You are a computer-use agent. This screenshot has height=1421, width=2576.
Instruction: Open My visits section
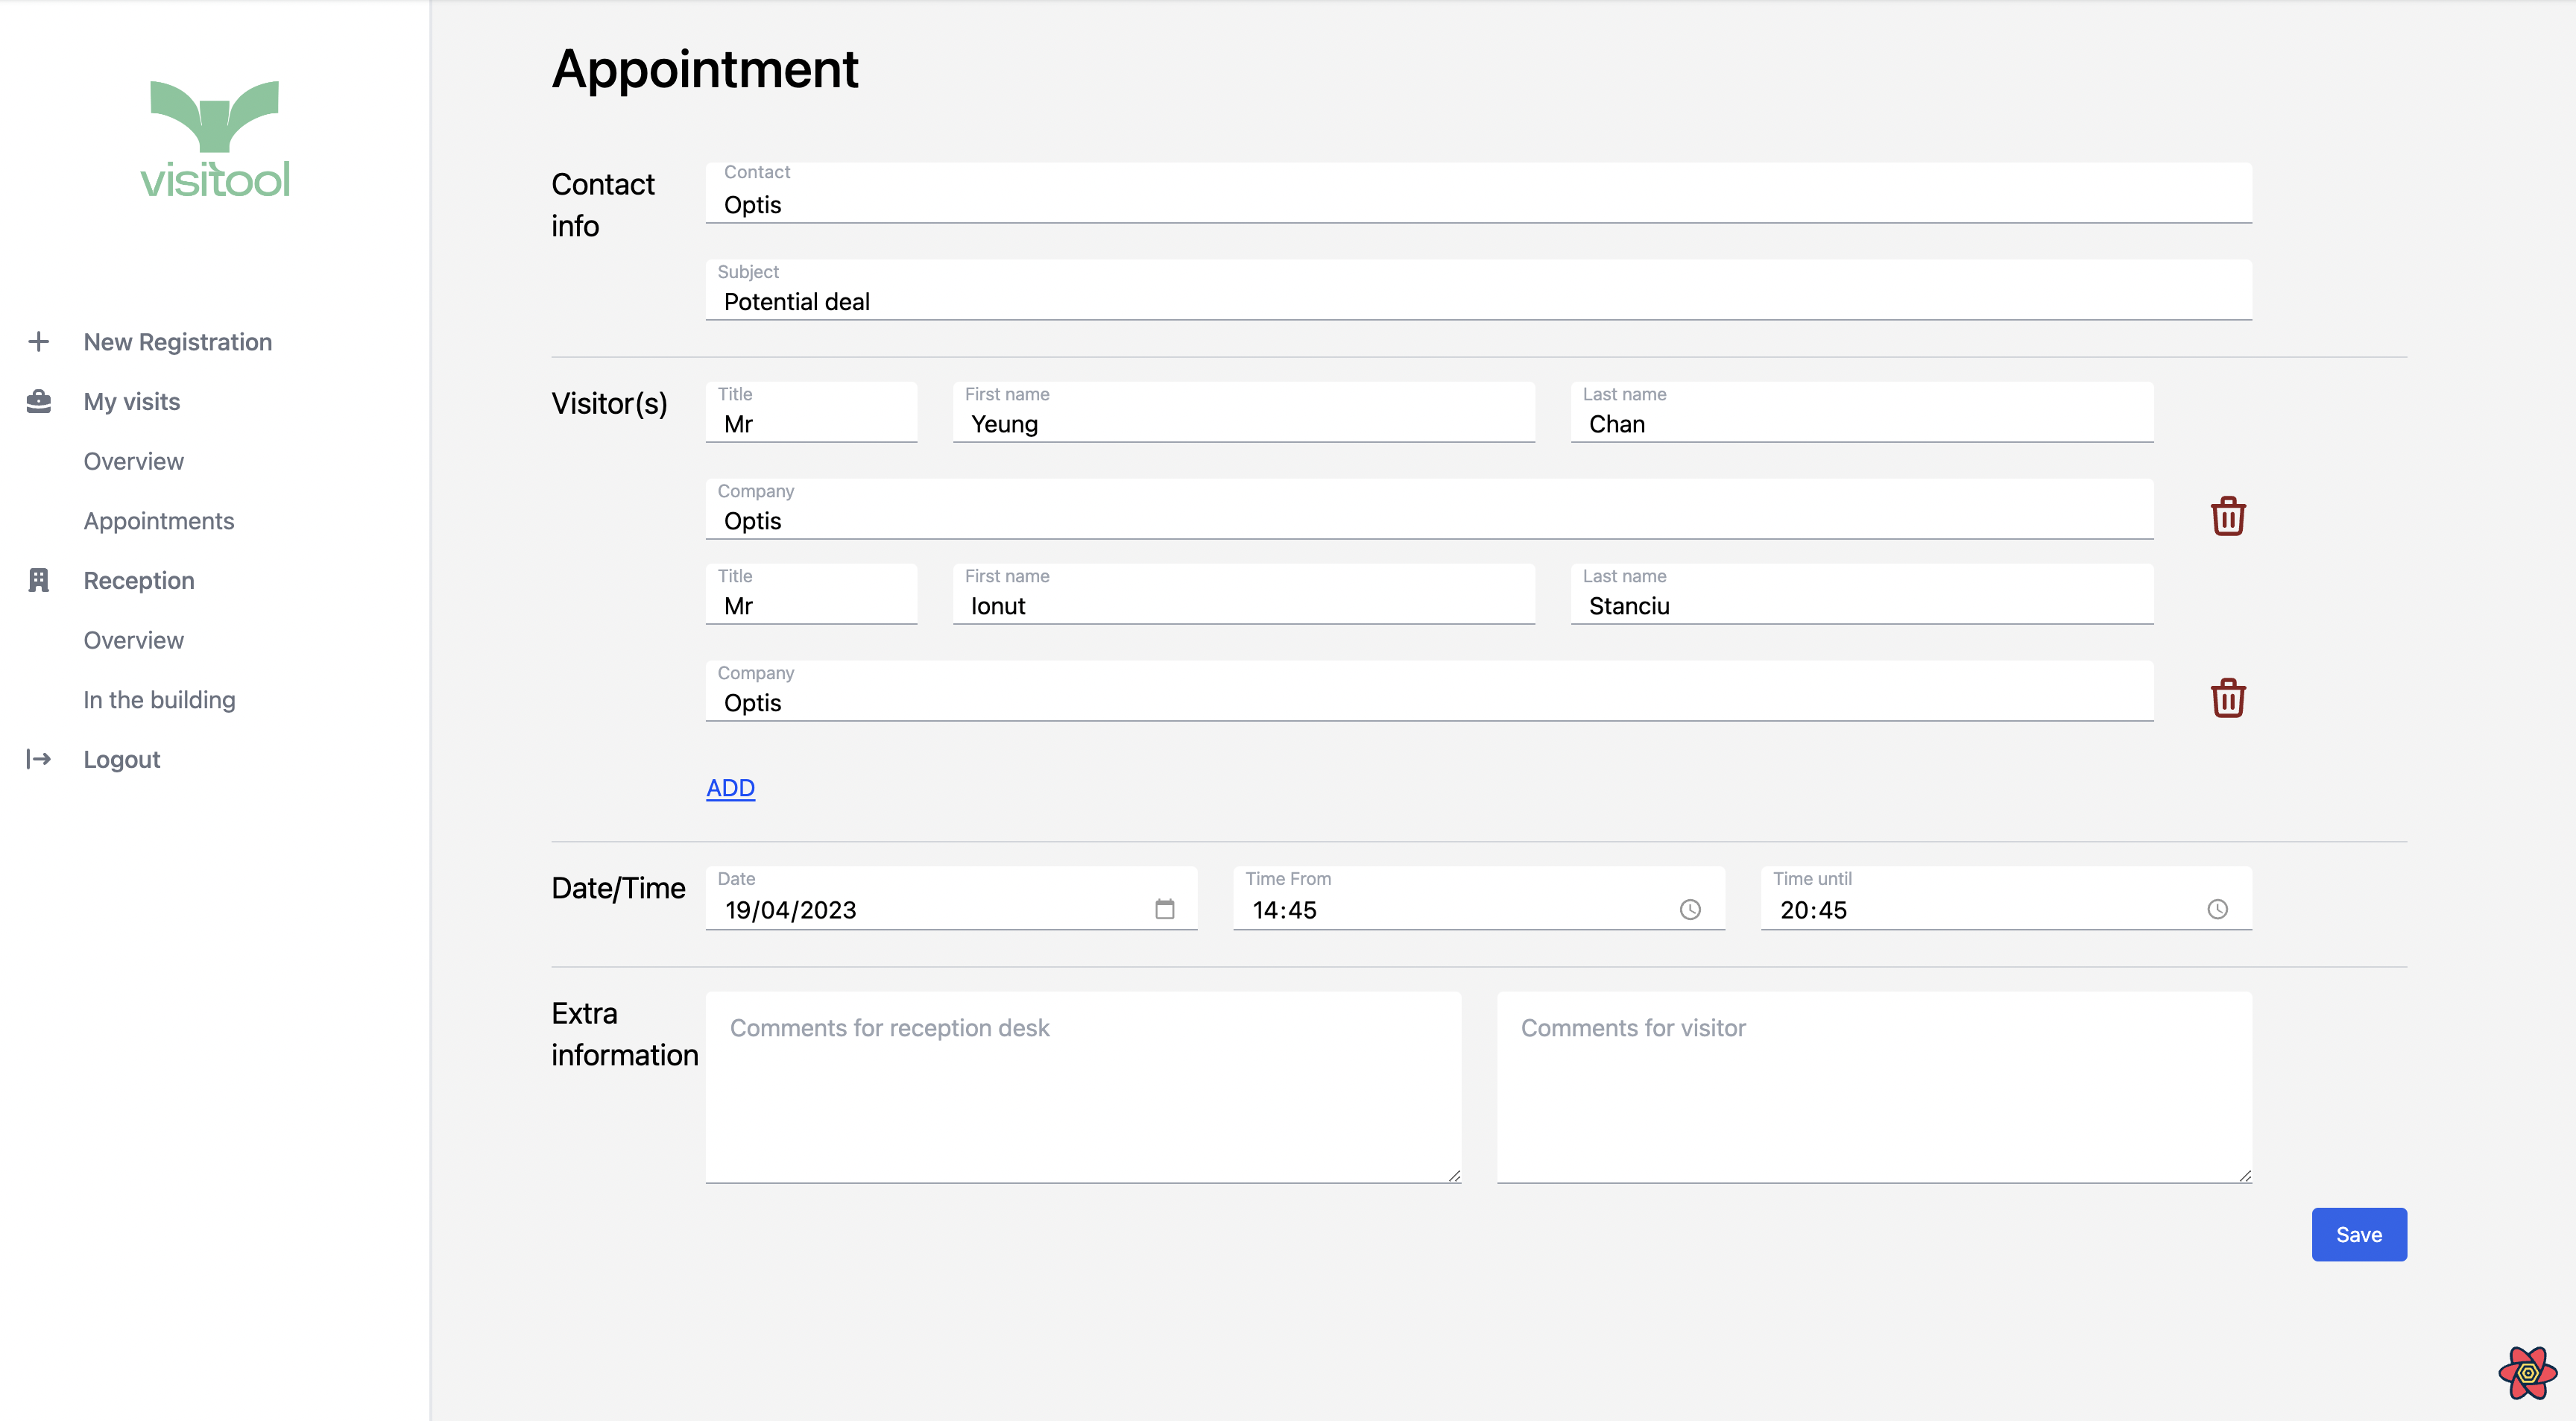click(132, 401)
